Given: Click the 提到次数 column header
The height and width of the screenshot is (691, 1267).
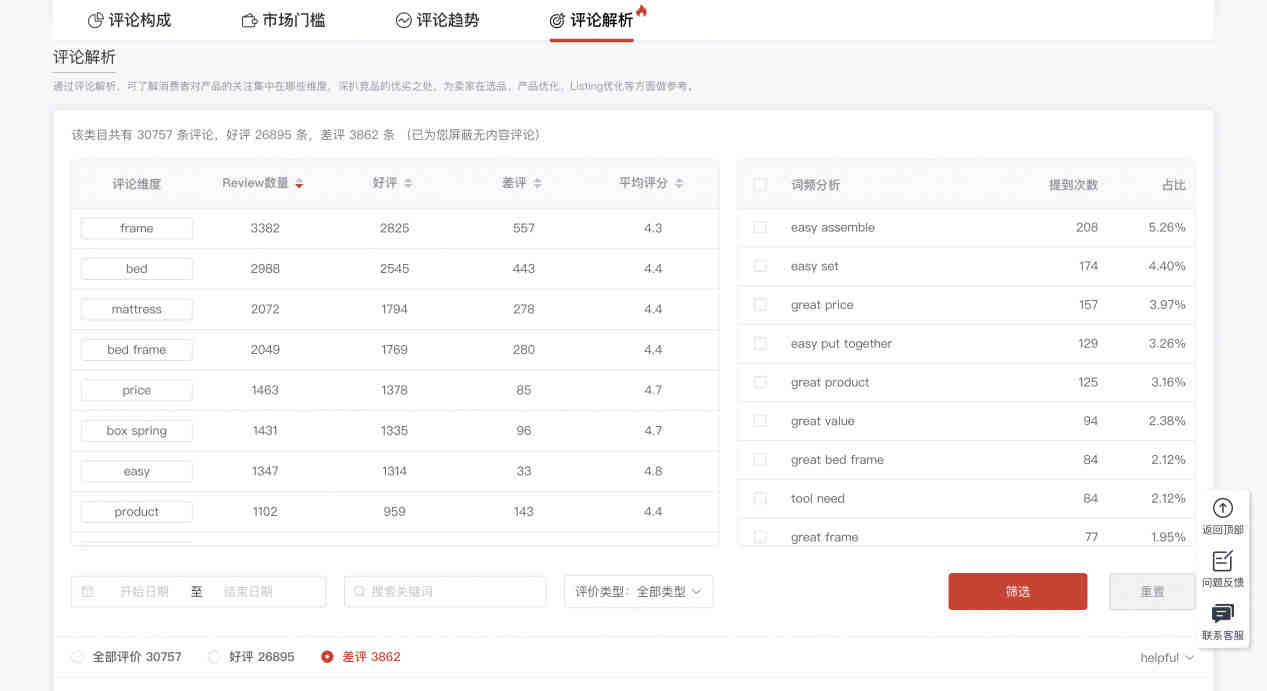Looking at the screenshot, I should tap(1073, 185).
